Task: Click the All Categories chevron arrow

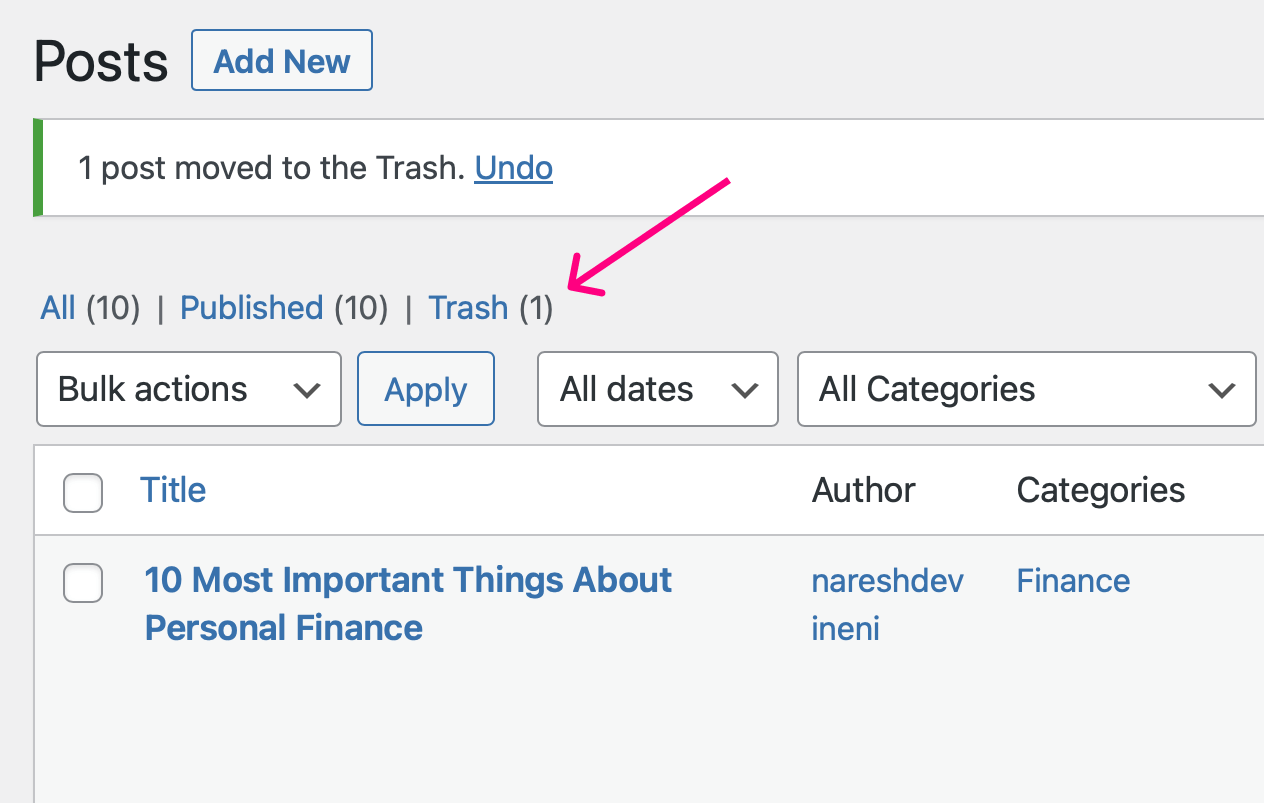Action: [x=1222, y=390]
